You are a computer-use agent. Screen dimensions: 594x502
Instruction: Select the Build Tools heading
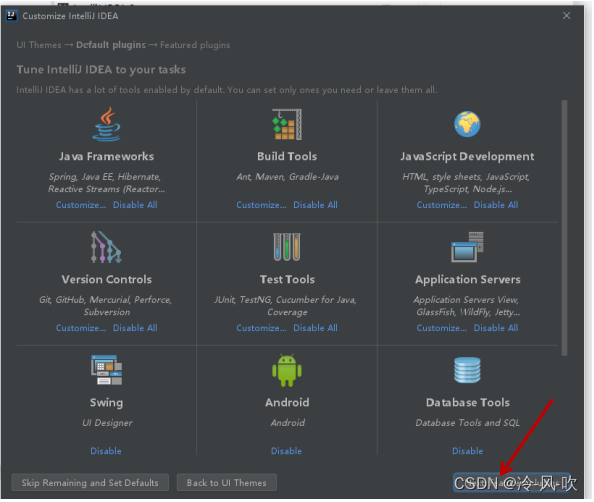[287, 156]
